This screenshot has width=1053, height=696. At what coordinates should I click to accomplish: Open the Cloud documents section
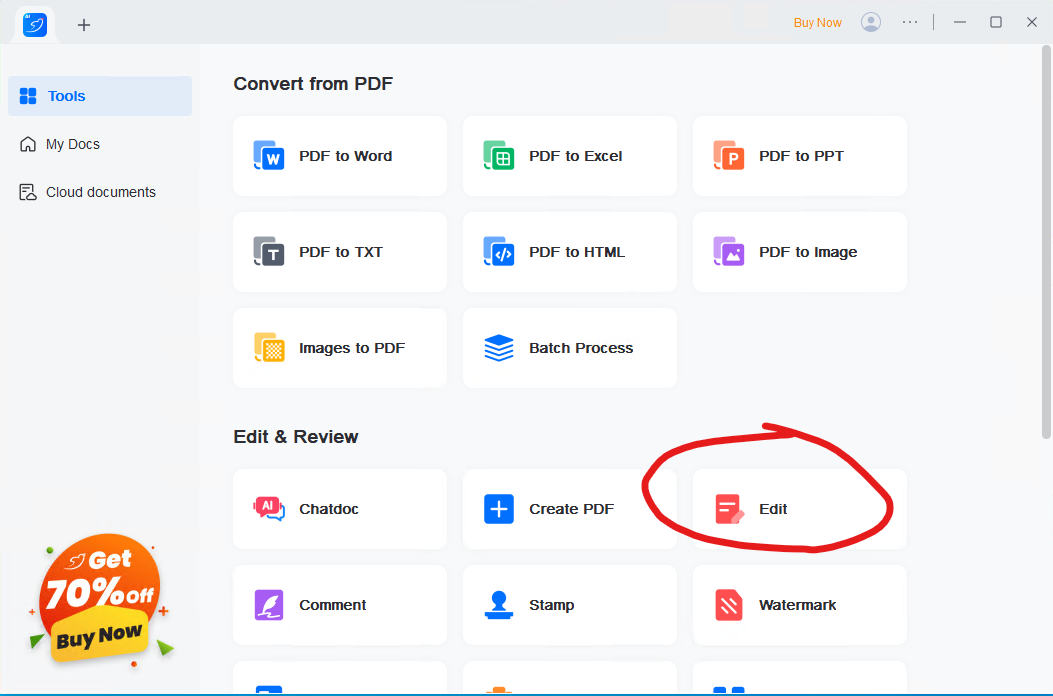[99, 192]
